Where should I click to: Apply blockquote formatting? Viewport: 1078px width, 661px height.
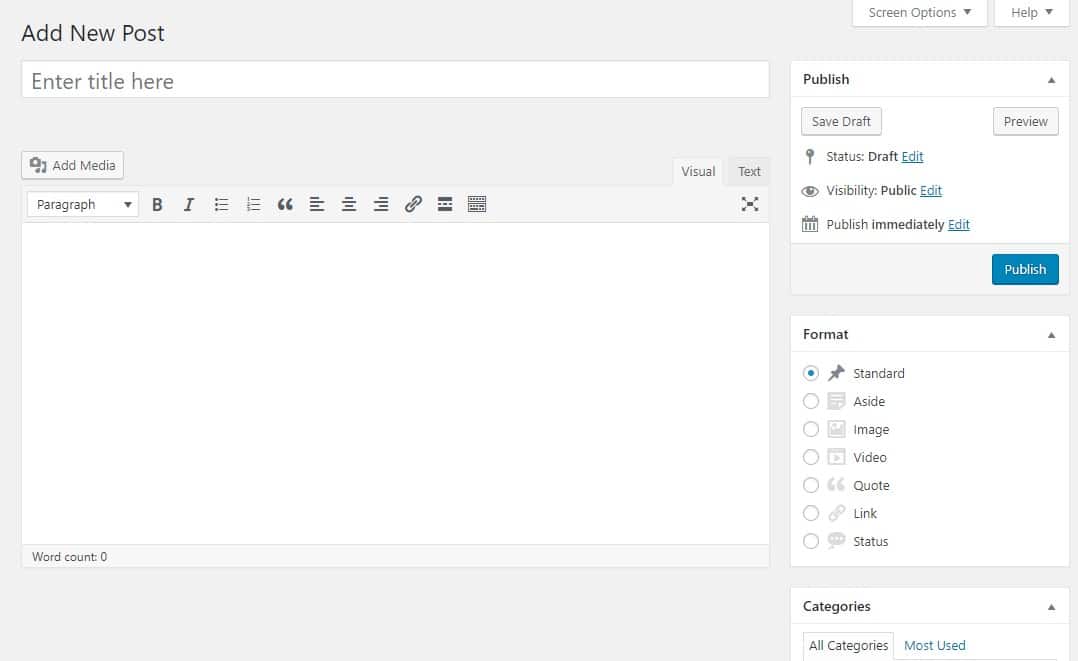[x=285, y=204]
